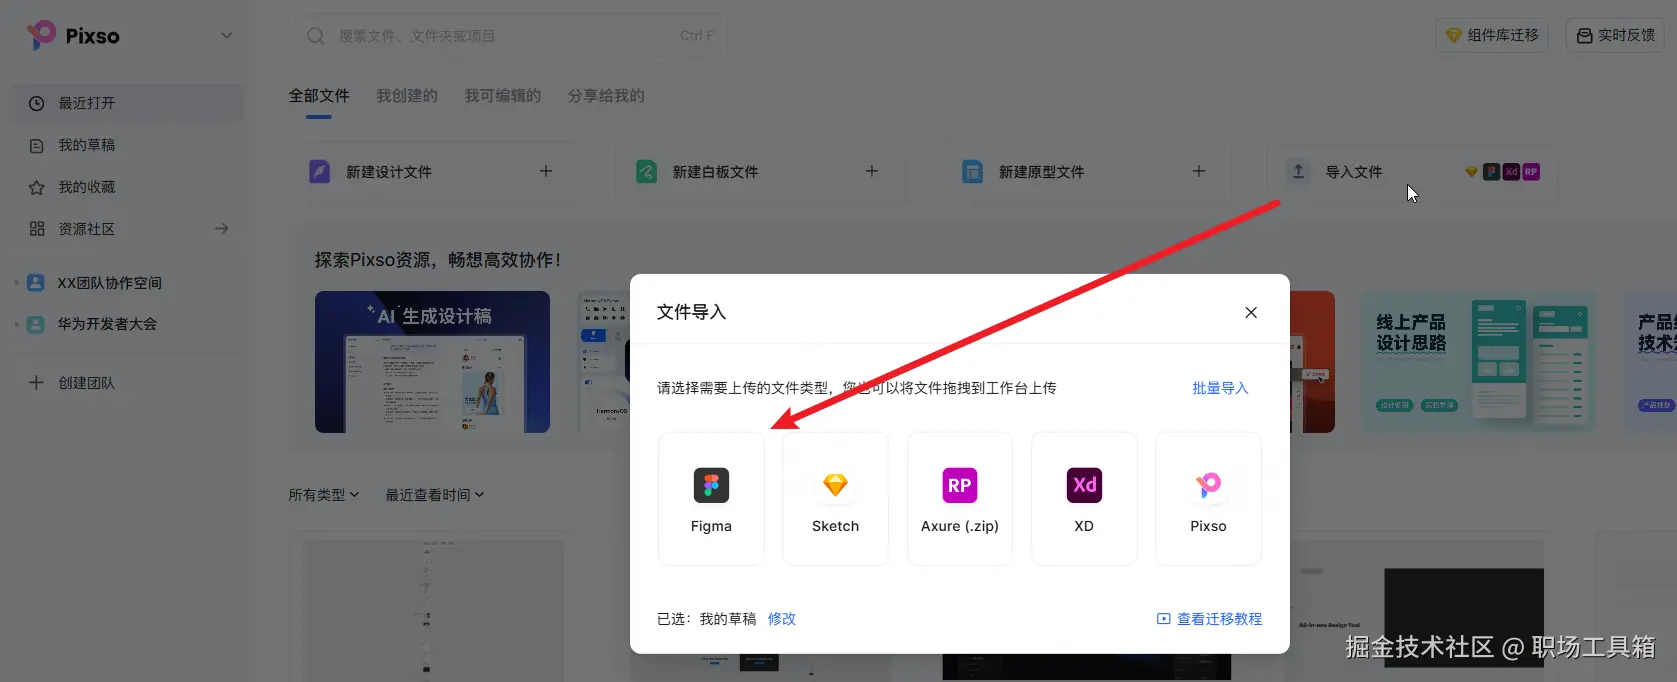Switch to the 我创建的 tab
Viewport: 1677px width, 682px height.
click(x=407, y=96)
